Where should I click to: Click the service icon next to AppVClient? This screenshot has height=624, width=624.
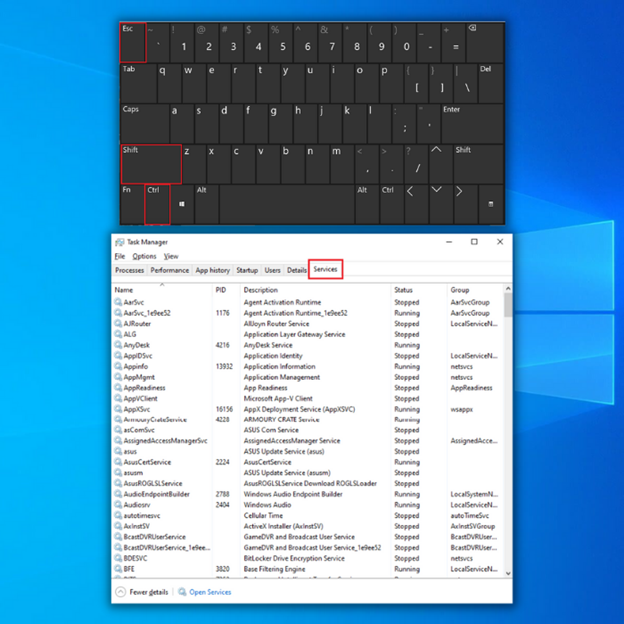coord(118,398)
